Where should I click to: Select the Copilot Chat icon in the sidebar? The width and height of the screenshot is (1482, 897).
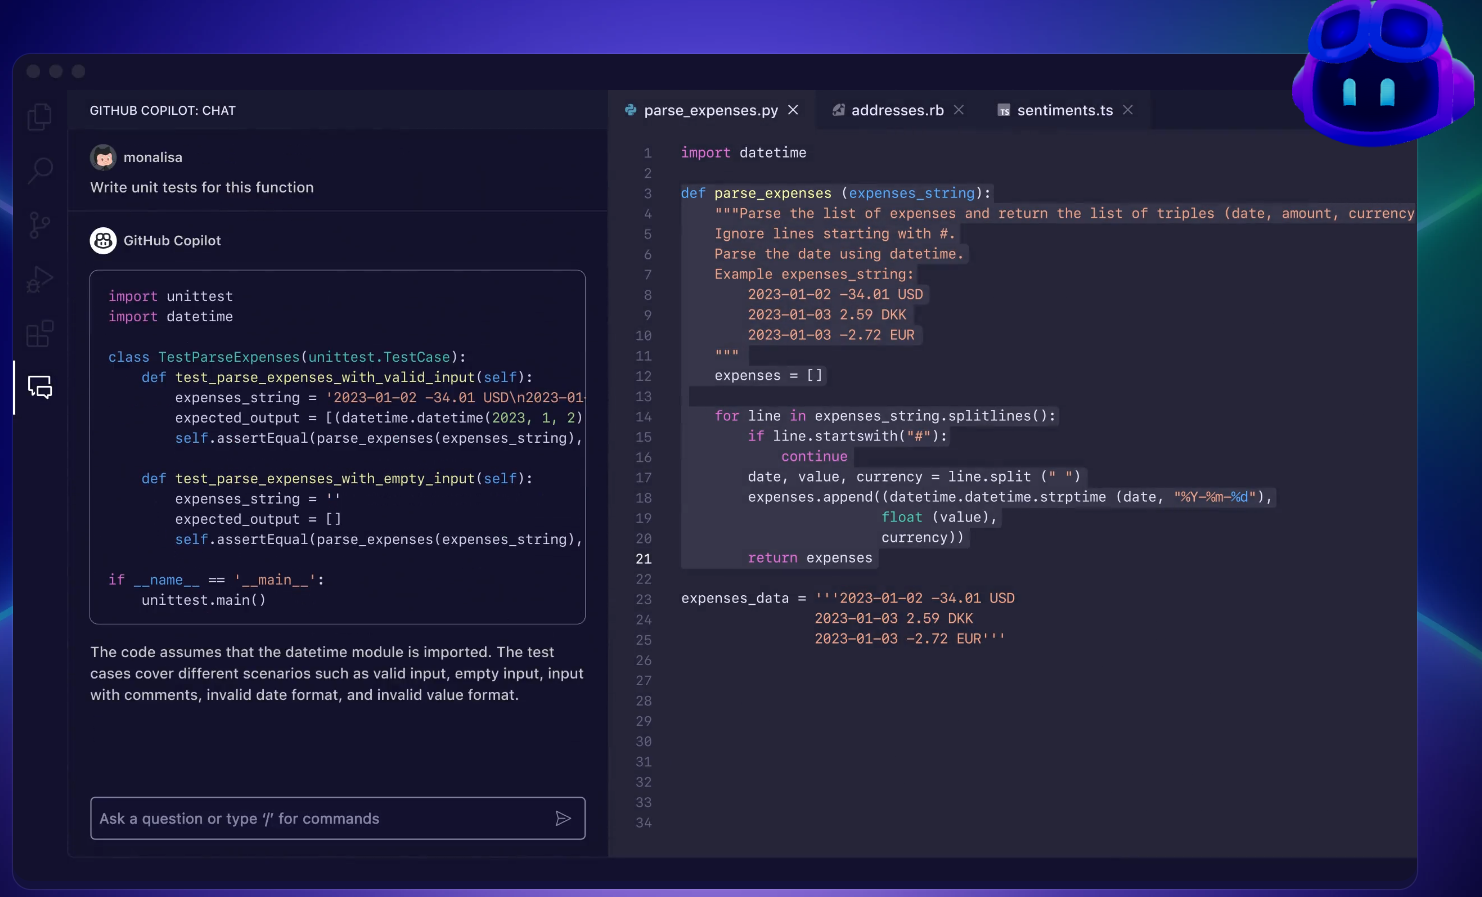(x=39, y=387)
